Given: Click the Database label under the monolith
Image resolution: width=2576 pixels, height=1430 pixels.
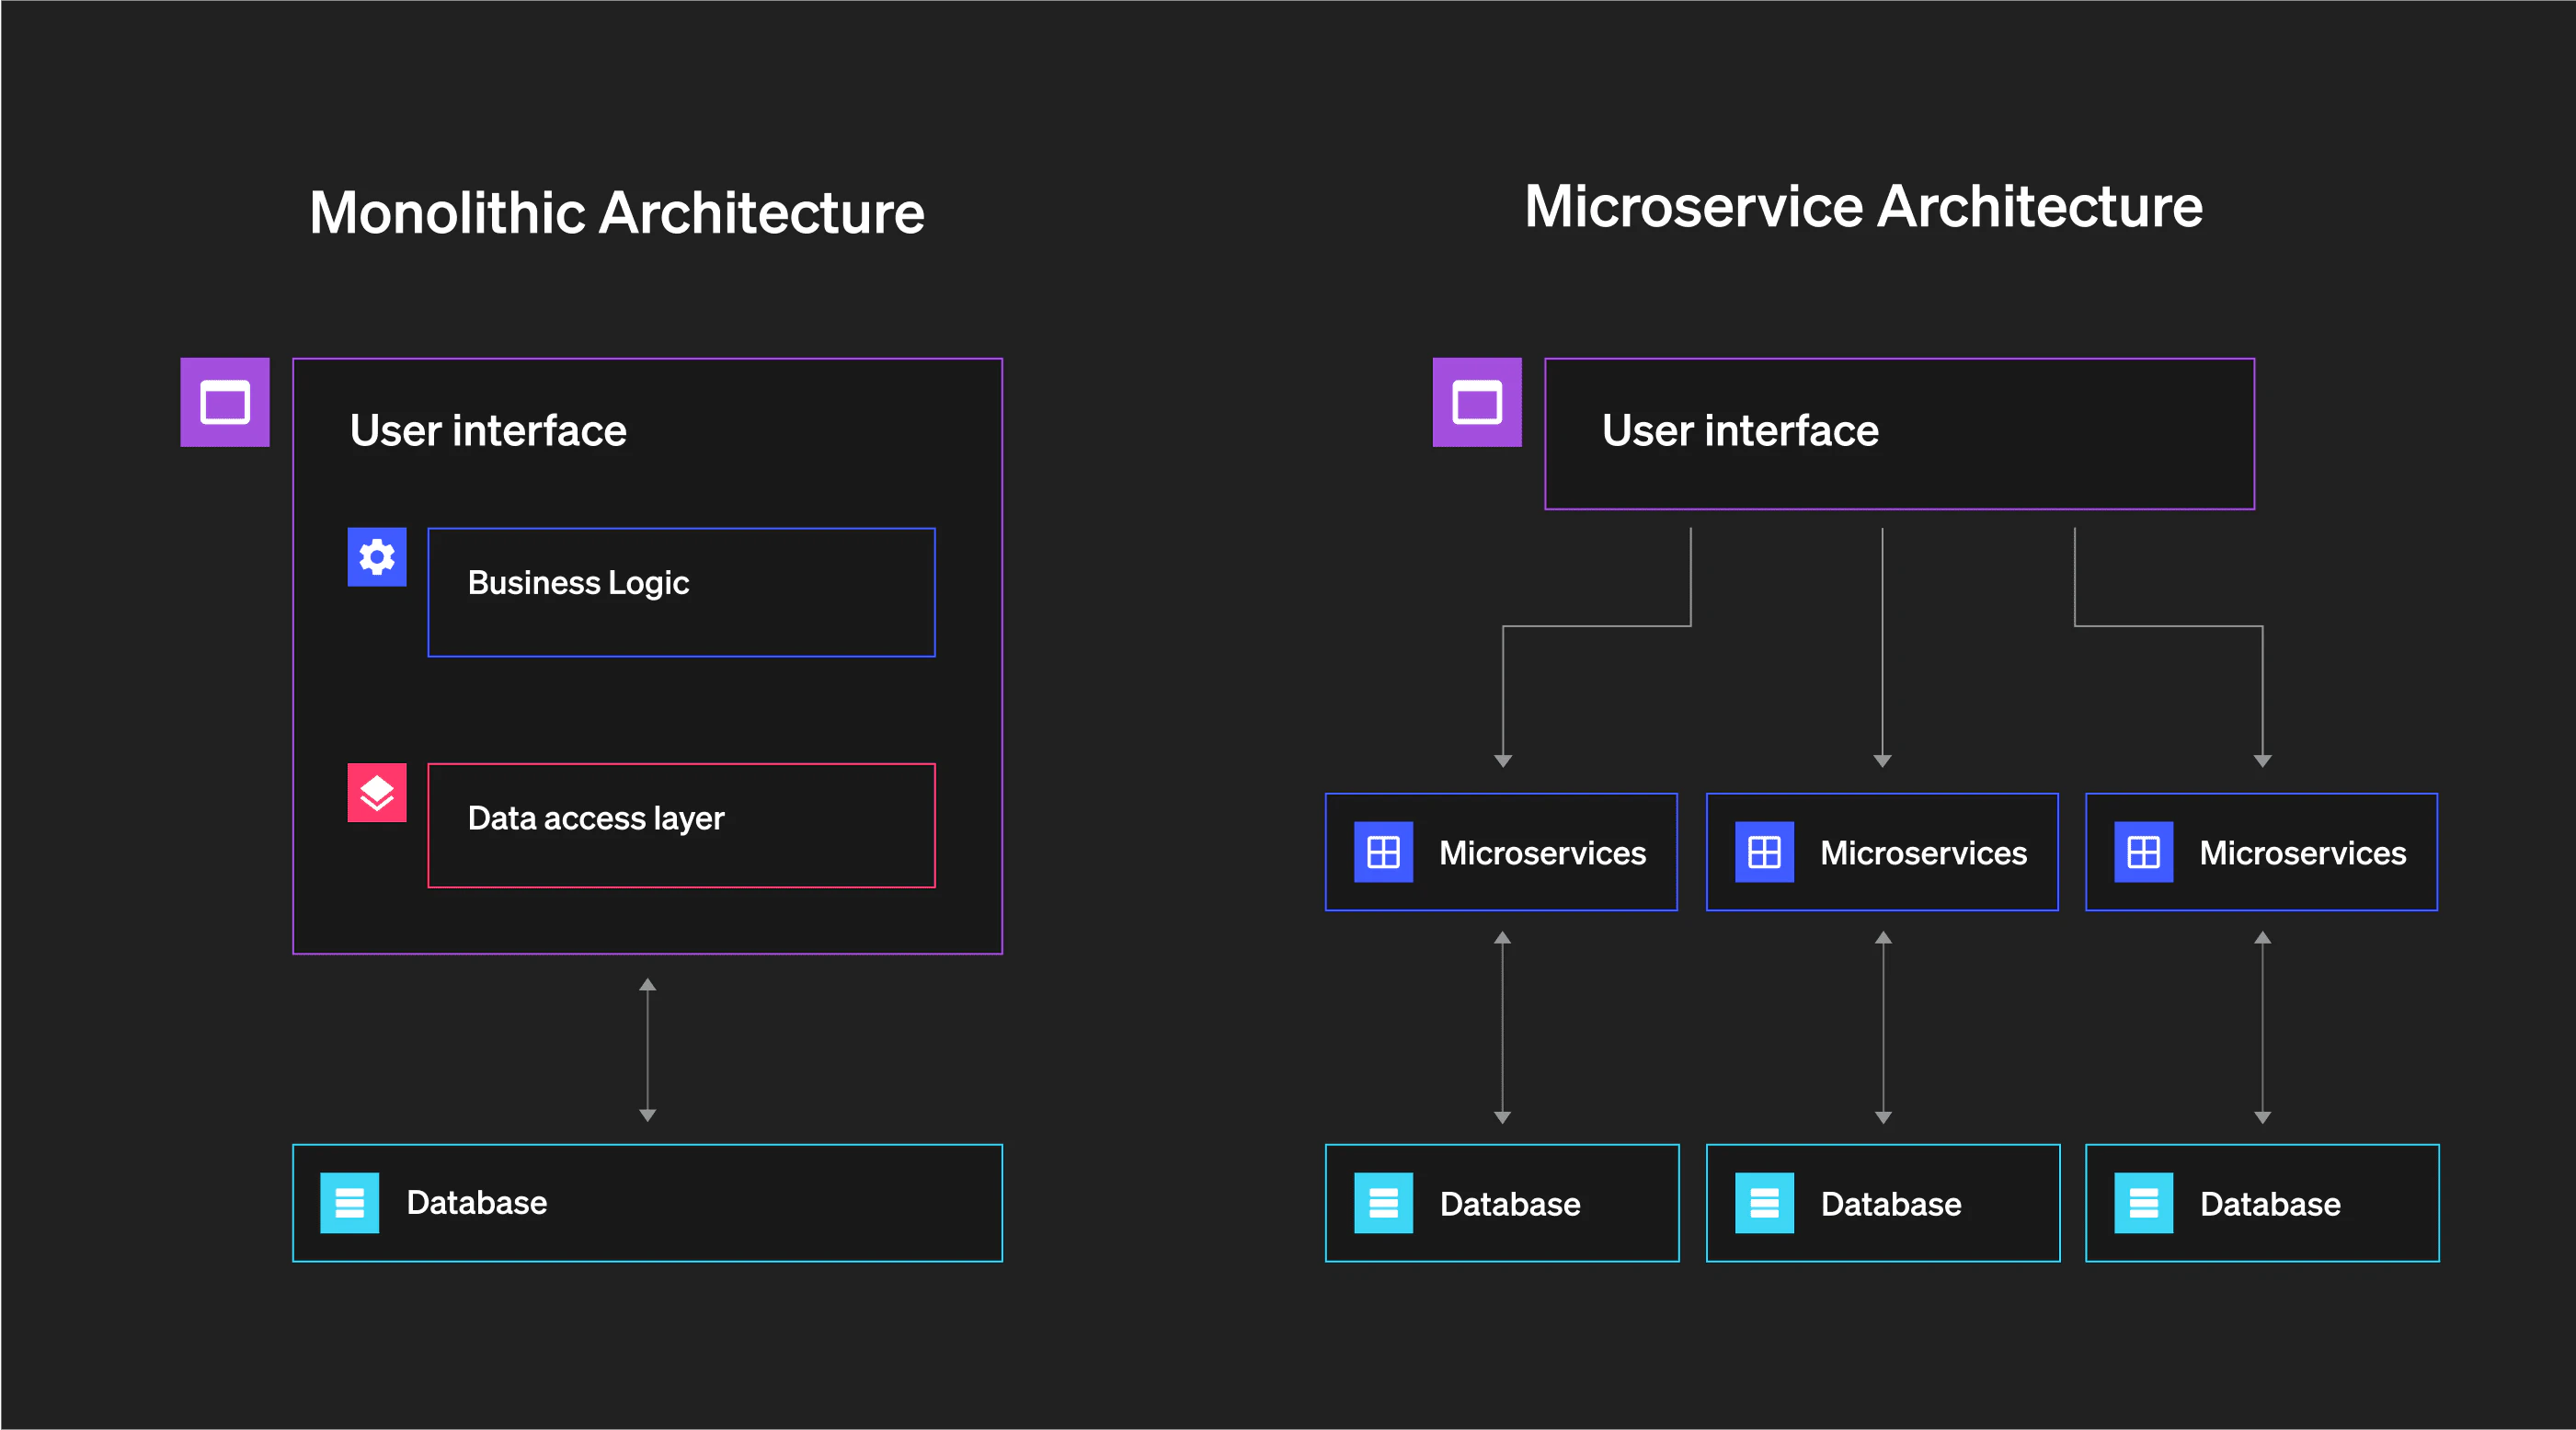Looking at the screenshot, I should (476, 1202).
